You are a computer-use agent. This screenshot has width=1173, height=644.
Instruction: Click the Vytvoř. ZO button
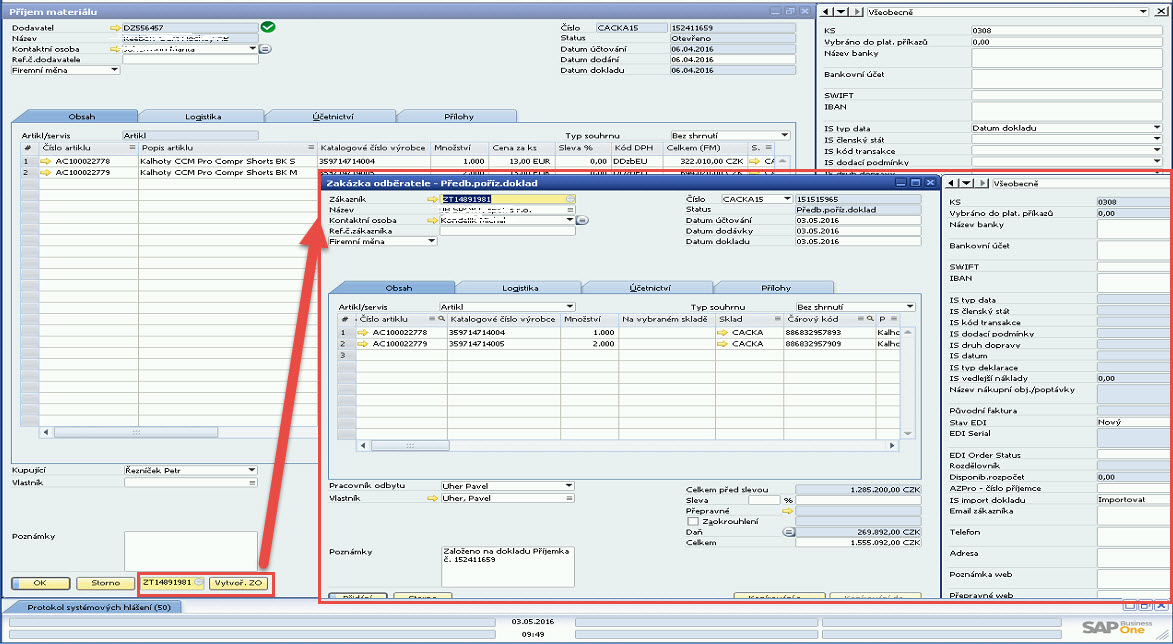(238, 583)
